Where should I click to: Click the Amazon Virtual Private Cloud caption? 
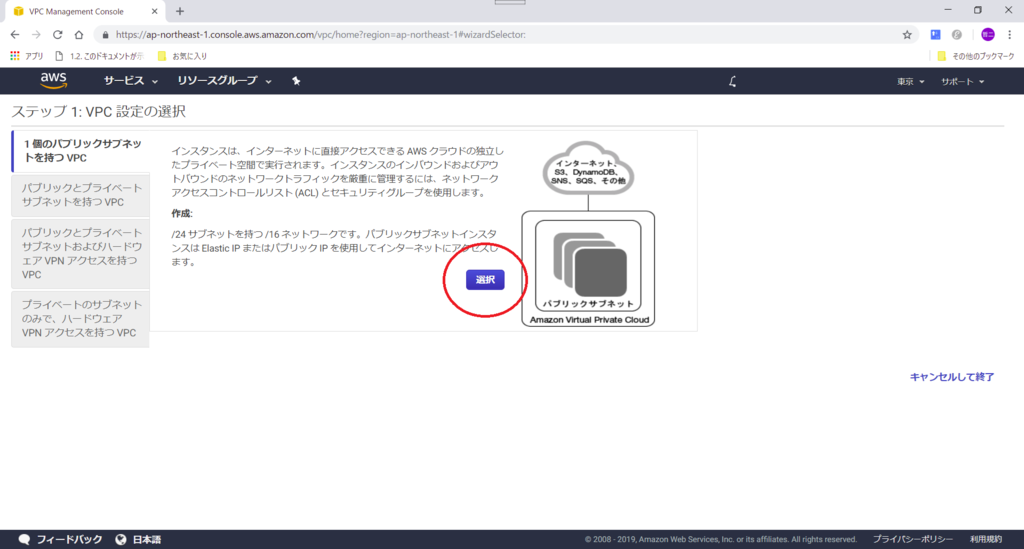[x=589, y=320]
